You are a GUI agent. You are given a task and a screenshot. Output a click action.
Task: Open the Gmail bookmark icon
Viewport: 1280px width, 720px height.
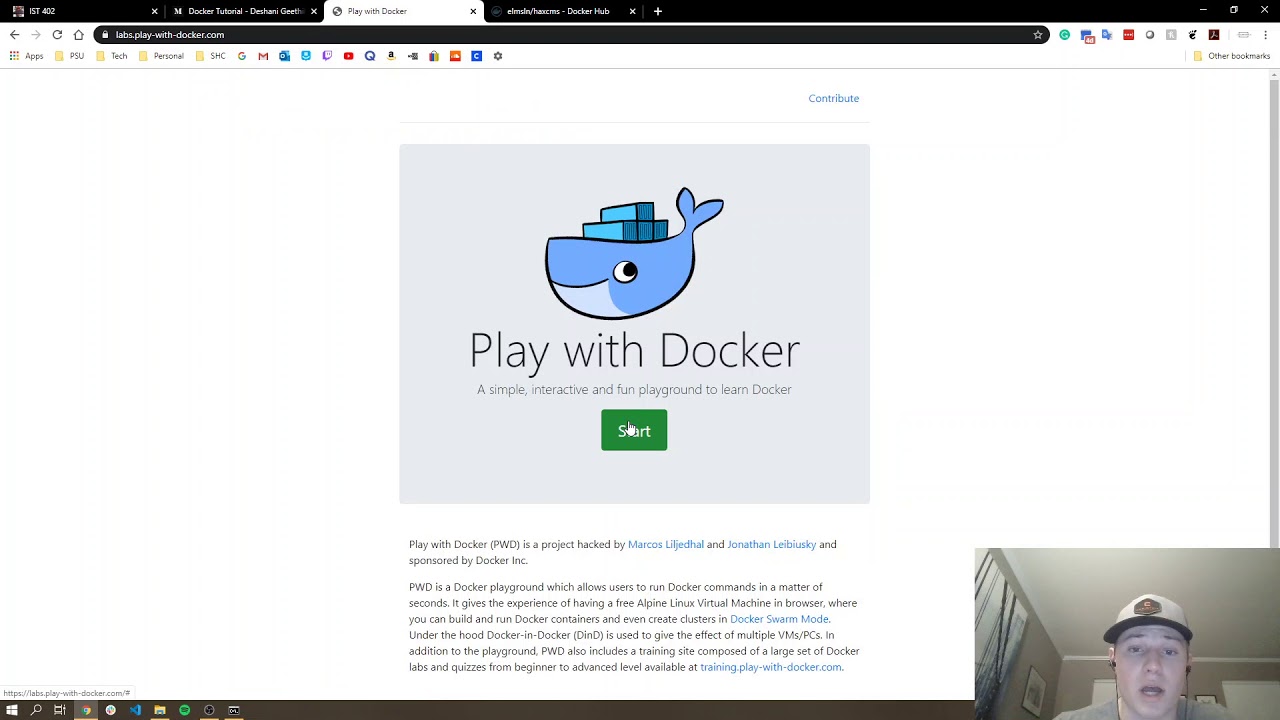tap(263, 56)
